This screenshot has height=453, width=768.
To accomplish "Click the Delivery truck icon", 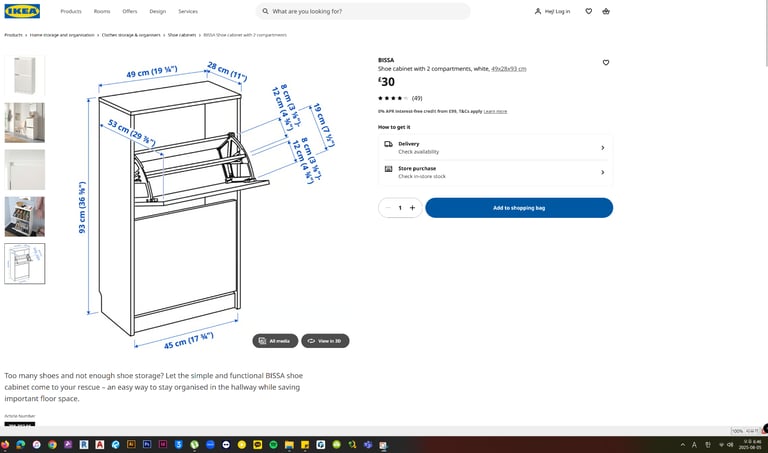I will 388,144.
